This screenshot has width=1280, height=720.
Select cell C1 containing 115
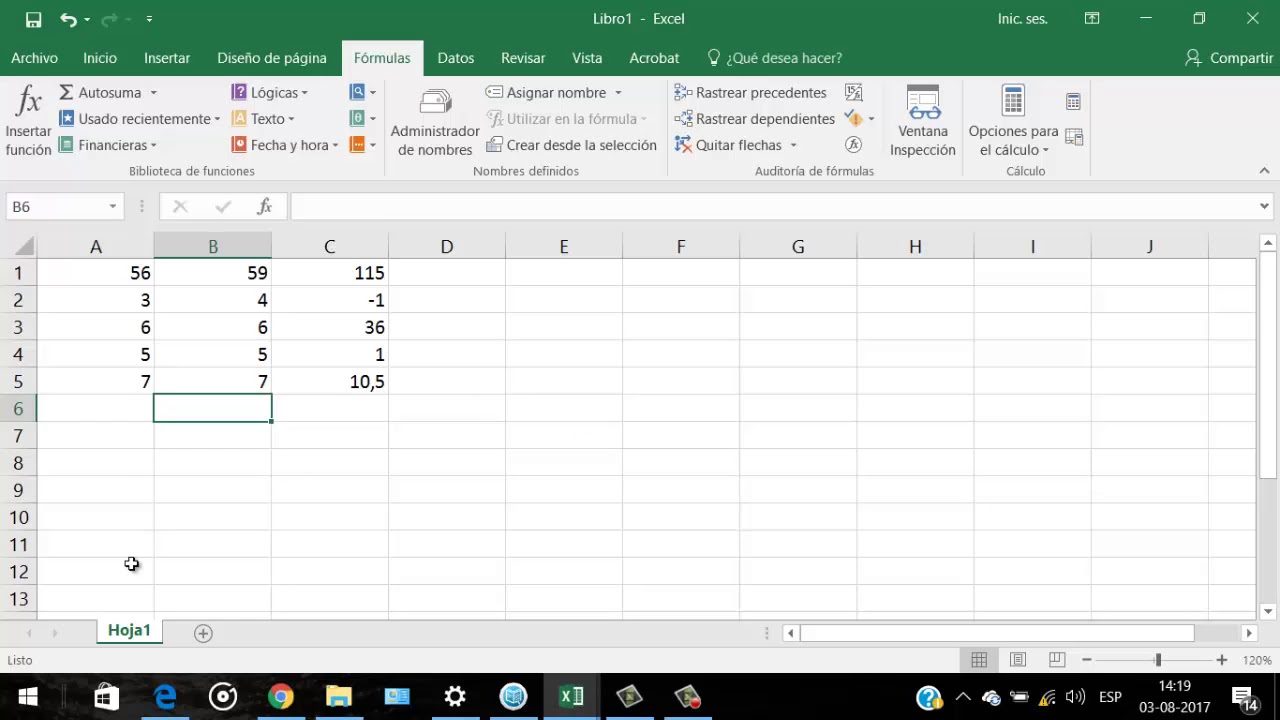point(329,273)
